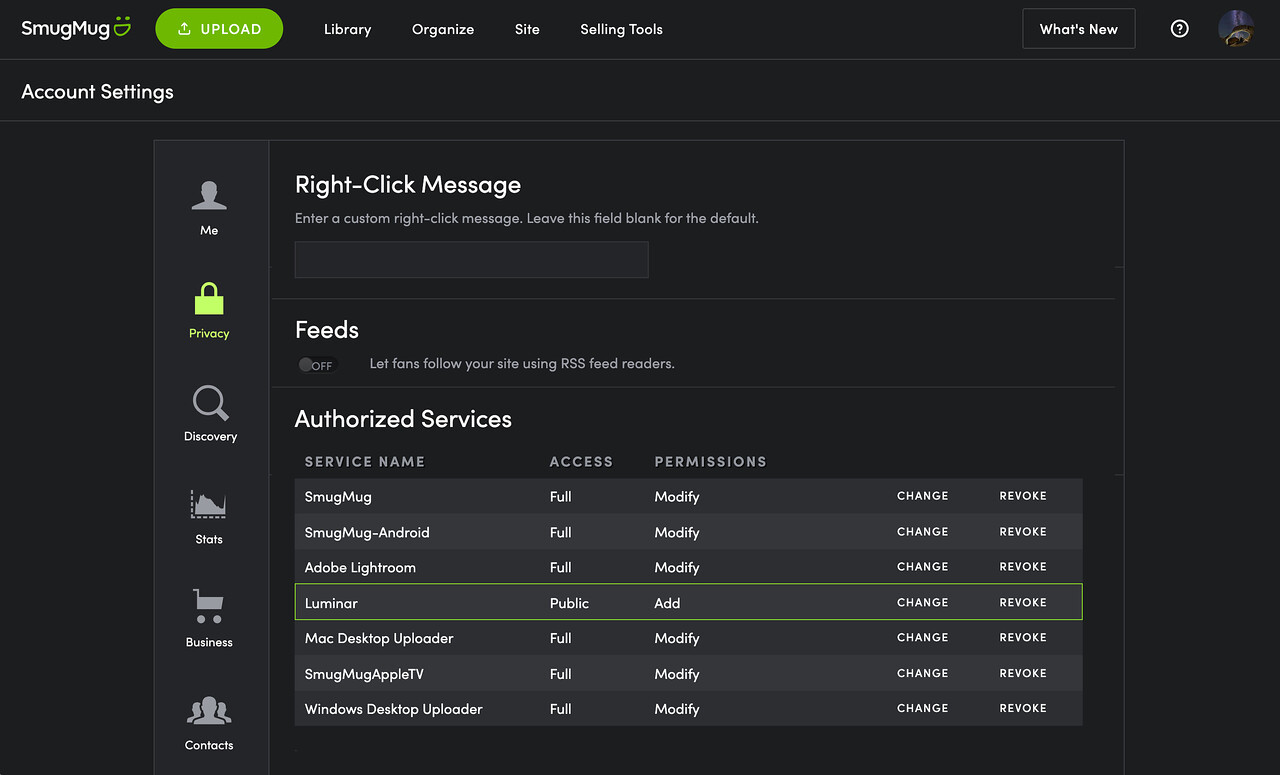Open What's New button
The image size is (1280, 775).
[1079, 29]
